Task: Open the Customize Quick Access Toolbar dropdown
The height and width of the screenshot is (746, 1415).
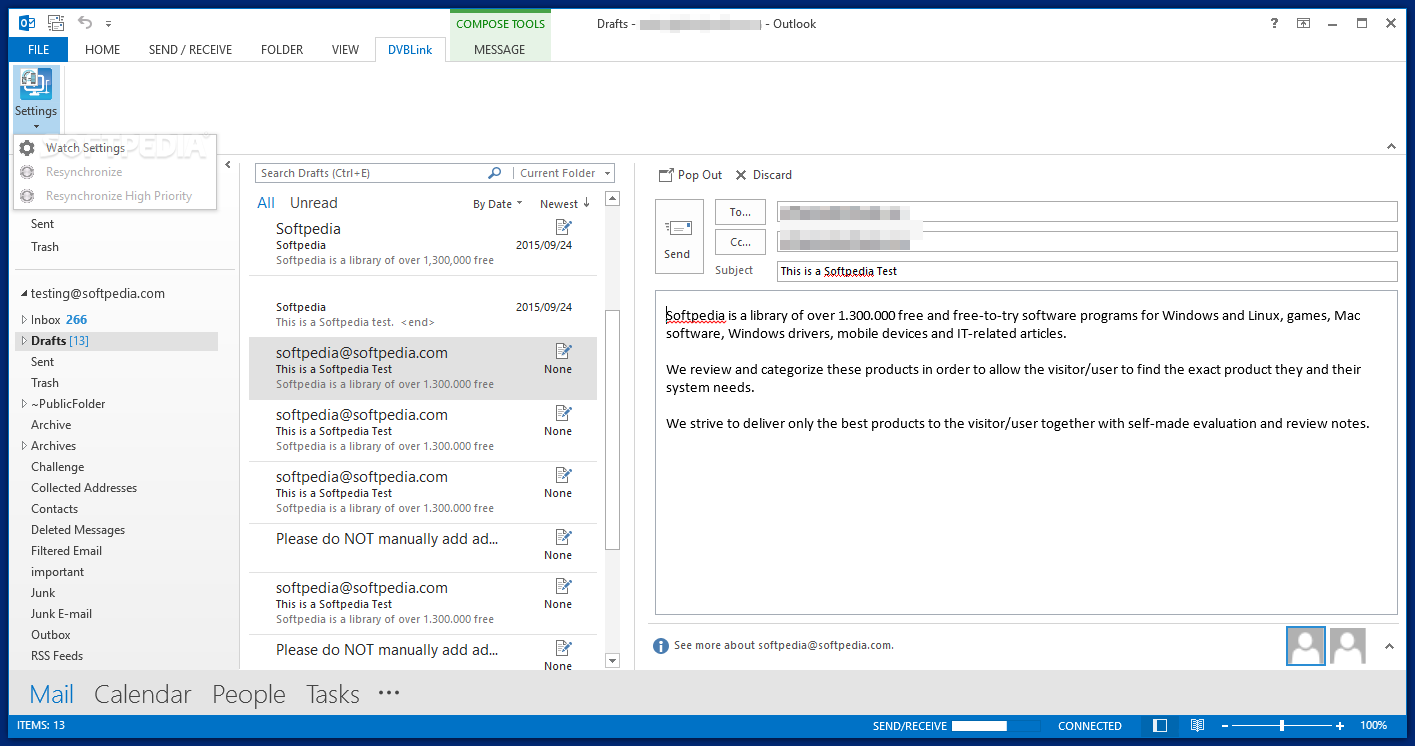Action: coord(108,24)
